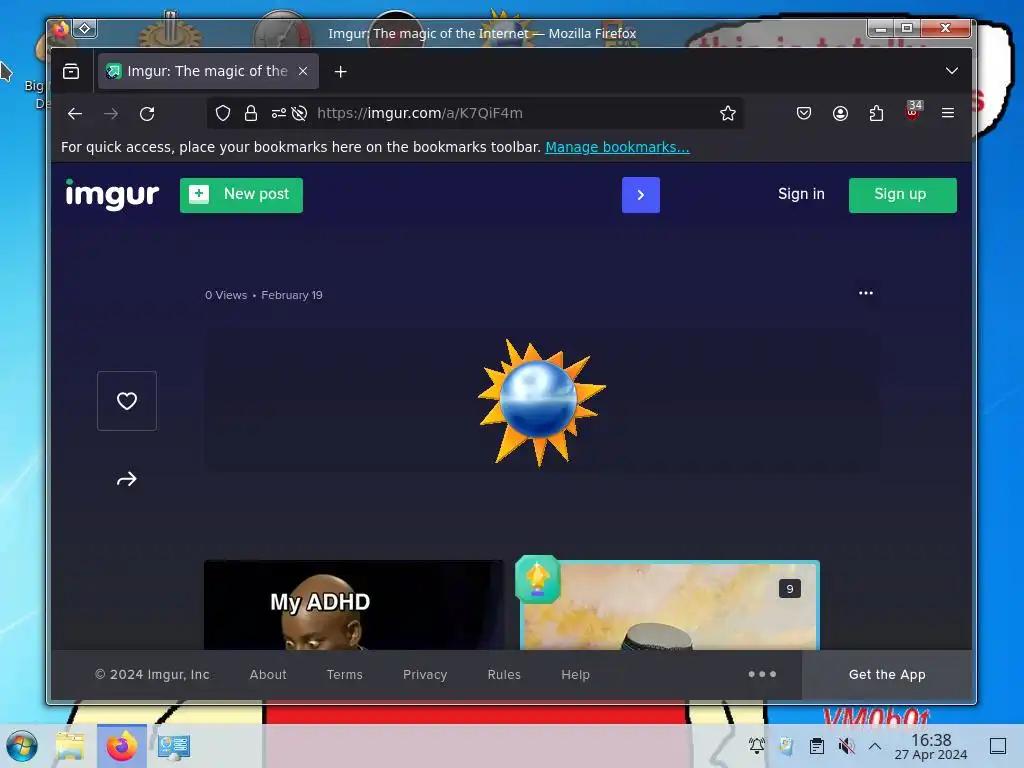Screen dimensions: 1024x768
Task: Select the 0 Views text
Action: tap(226, 295)
